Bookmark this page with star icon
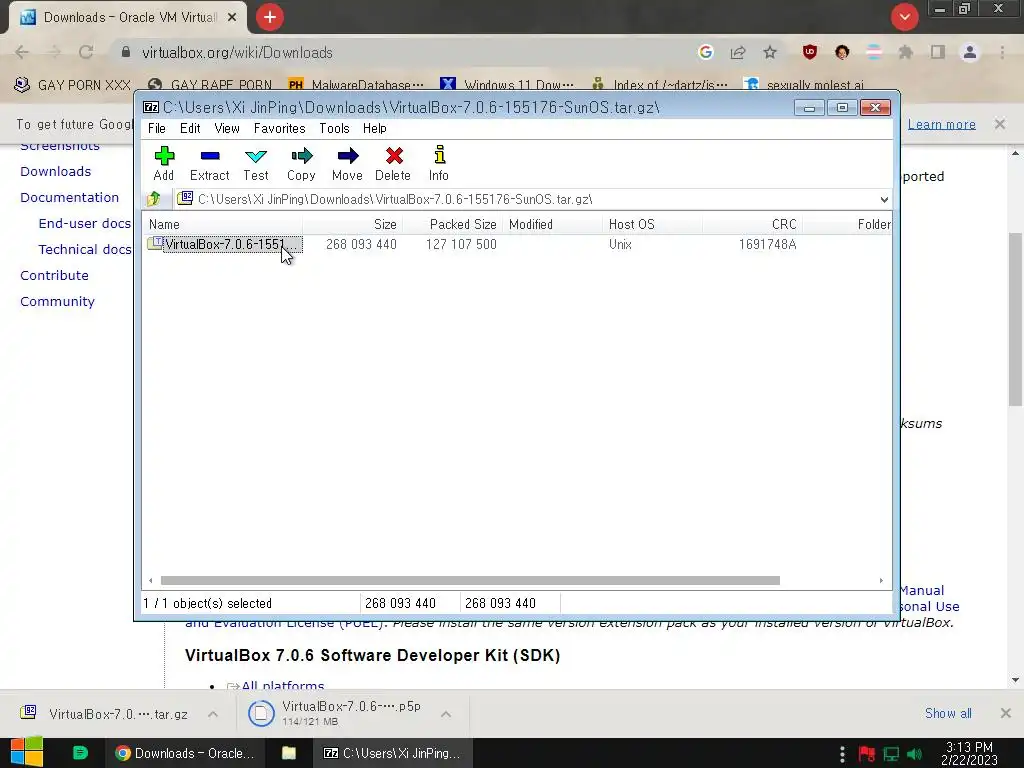 770,52
